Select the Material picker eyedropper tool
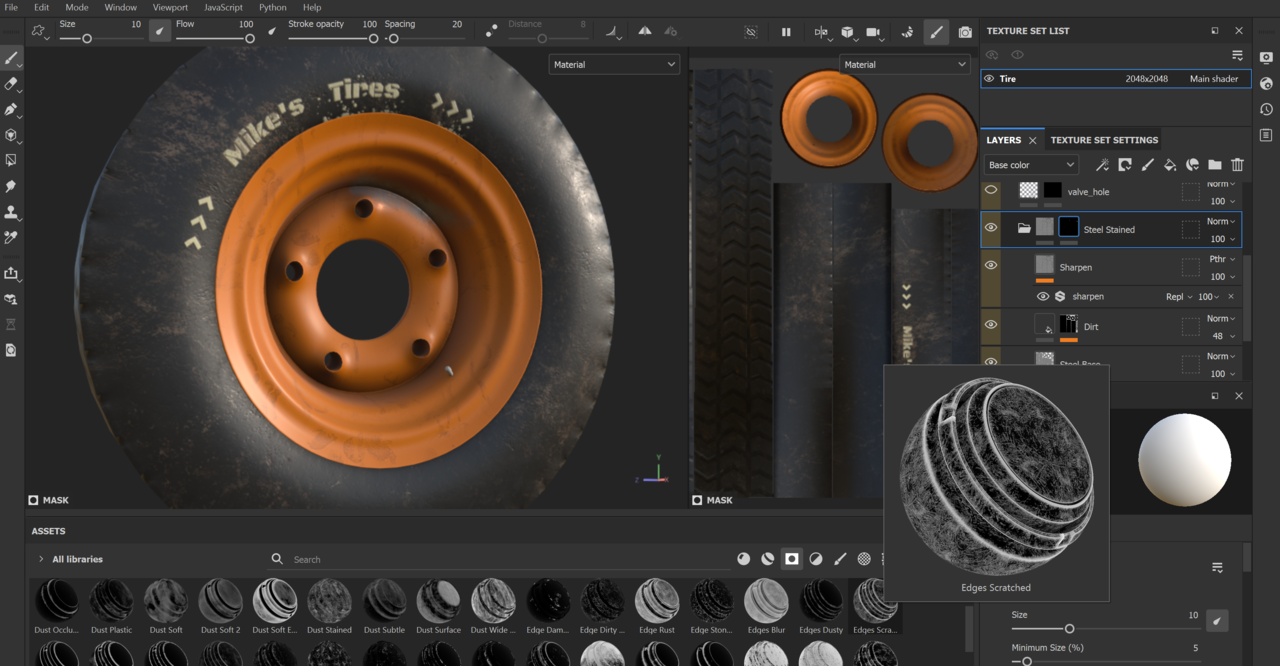Image resolution: width=1280 pixels, height=666 pixels. [x=11, y=237]
